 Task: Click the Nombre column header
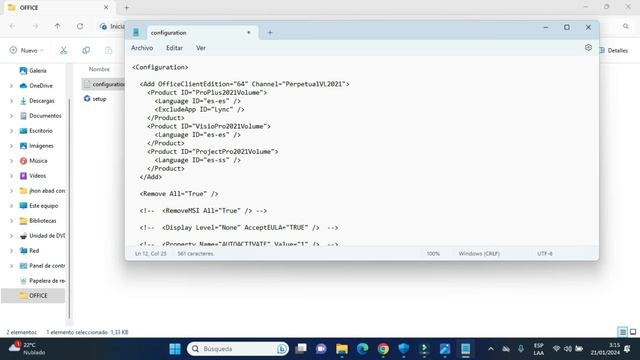click(99, 69)
